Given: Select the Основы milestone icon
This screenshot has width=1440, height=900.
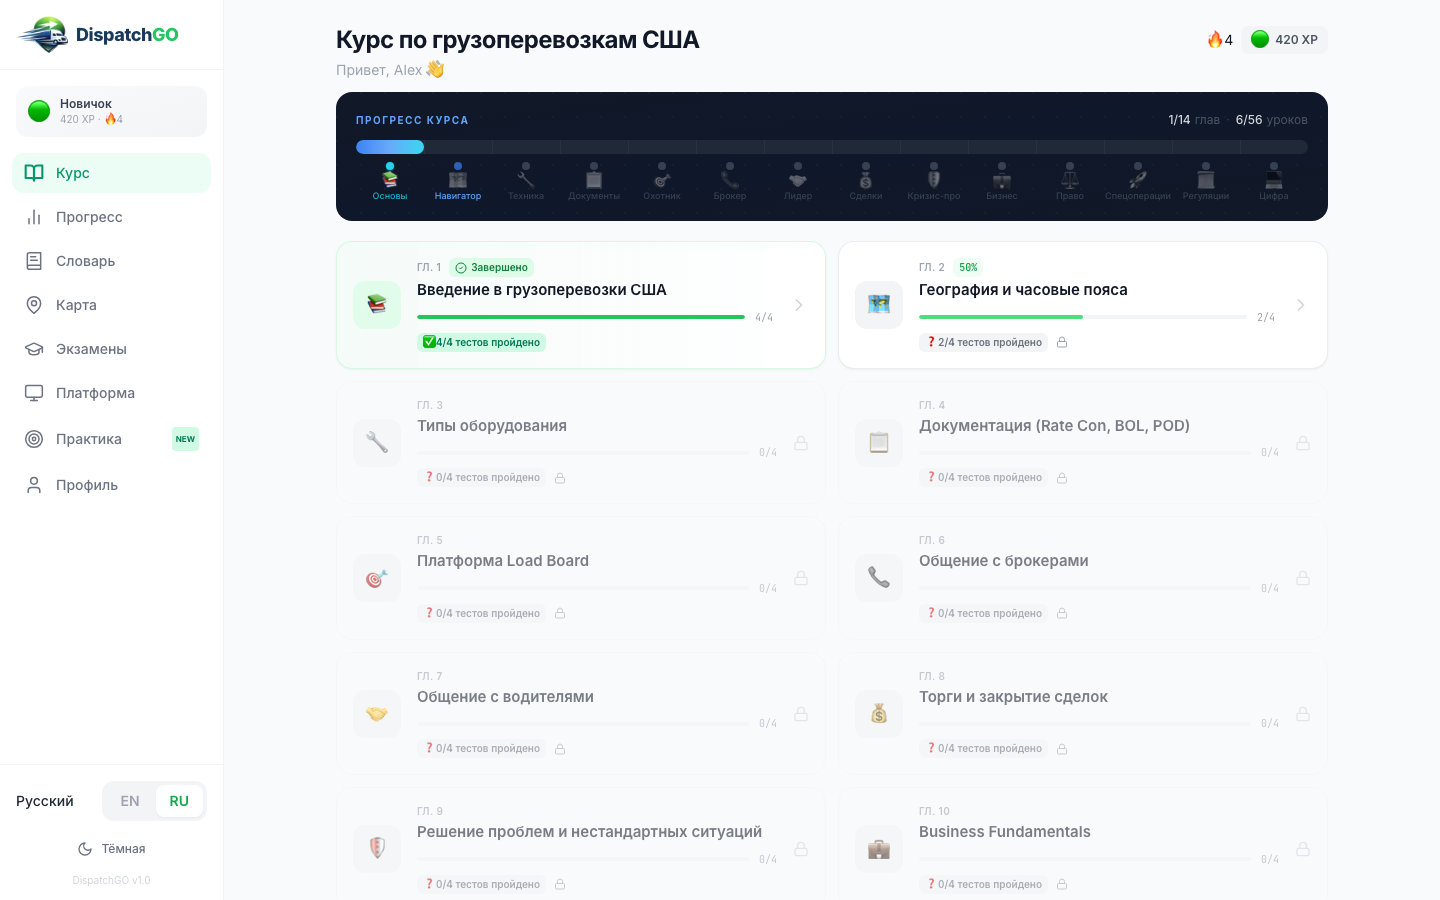Looking at the screenshot, I should click(x=390, y=182).
